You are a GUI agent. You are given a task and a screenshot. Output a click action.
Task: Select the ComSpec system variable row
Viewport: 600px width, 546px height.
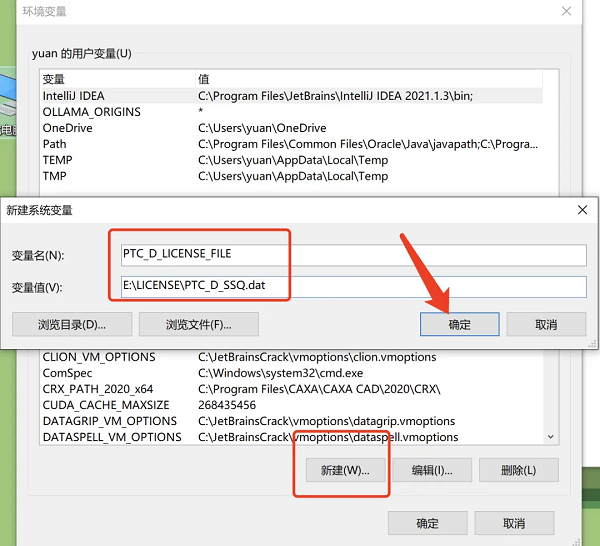(68, 373)
